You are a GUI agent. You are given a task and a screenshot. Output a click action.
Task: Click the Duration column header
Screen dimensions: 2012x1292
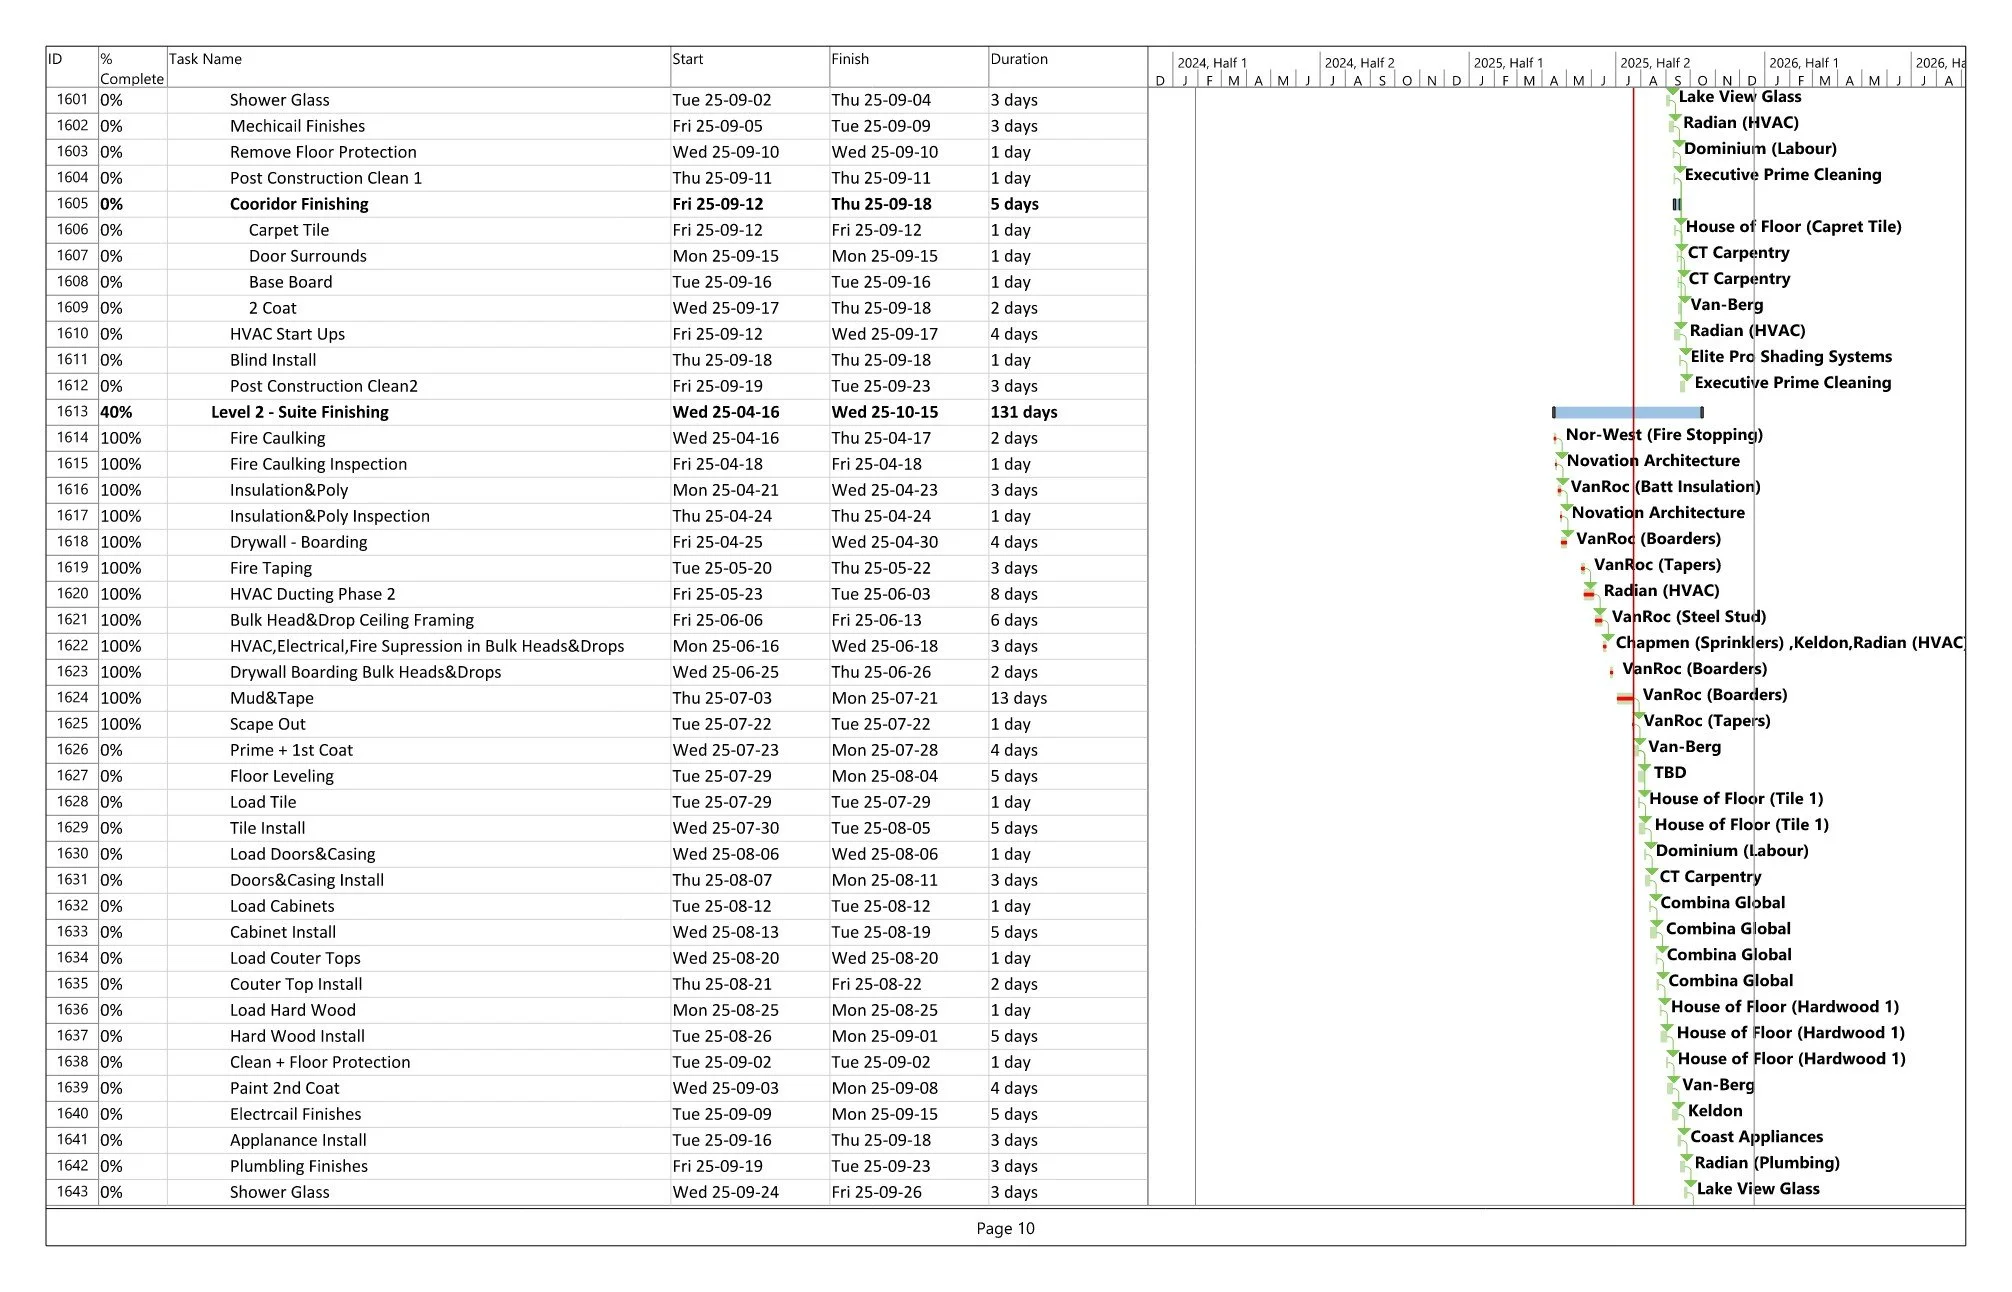(x=1019, y=59)
